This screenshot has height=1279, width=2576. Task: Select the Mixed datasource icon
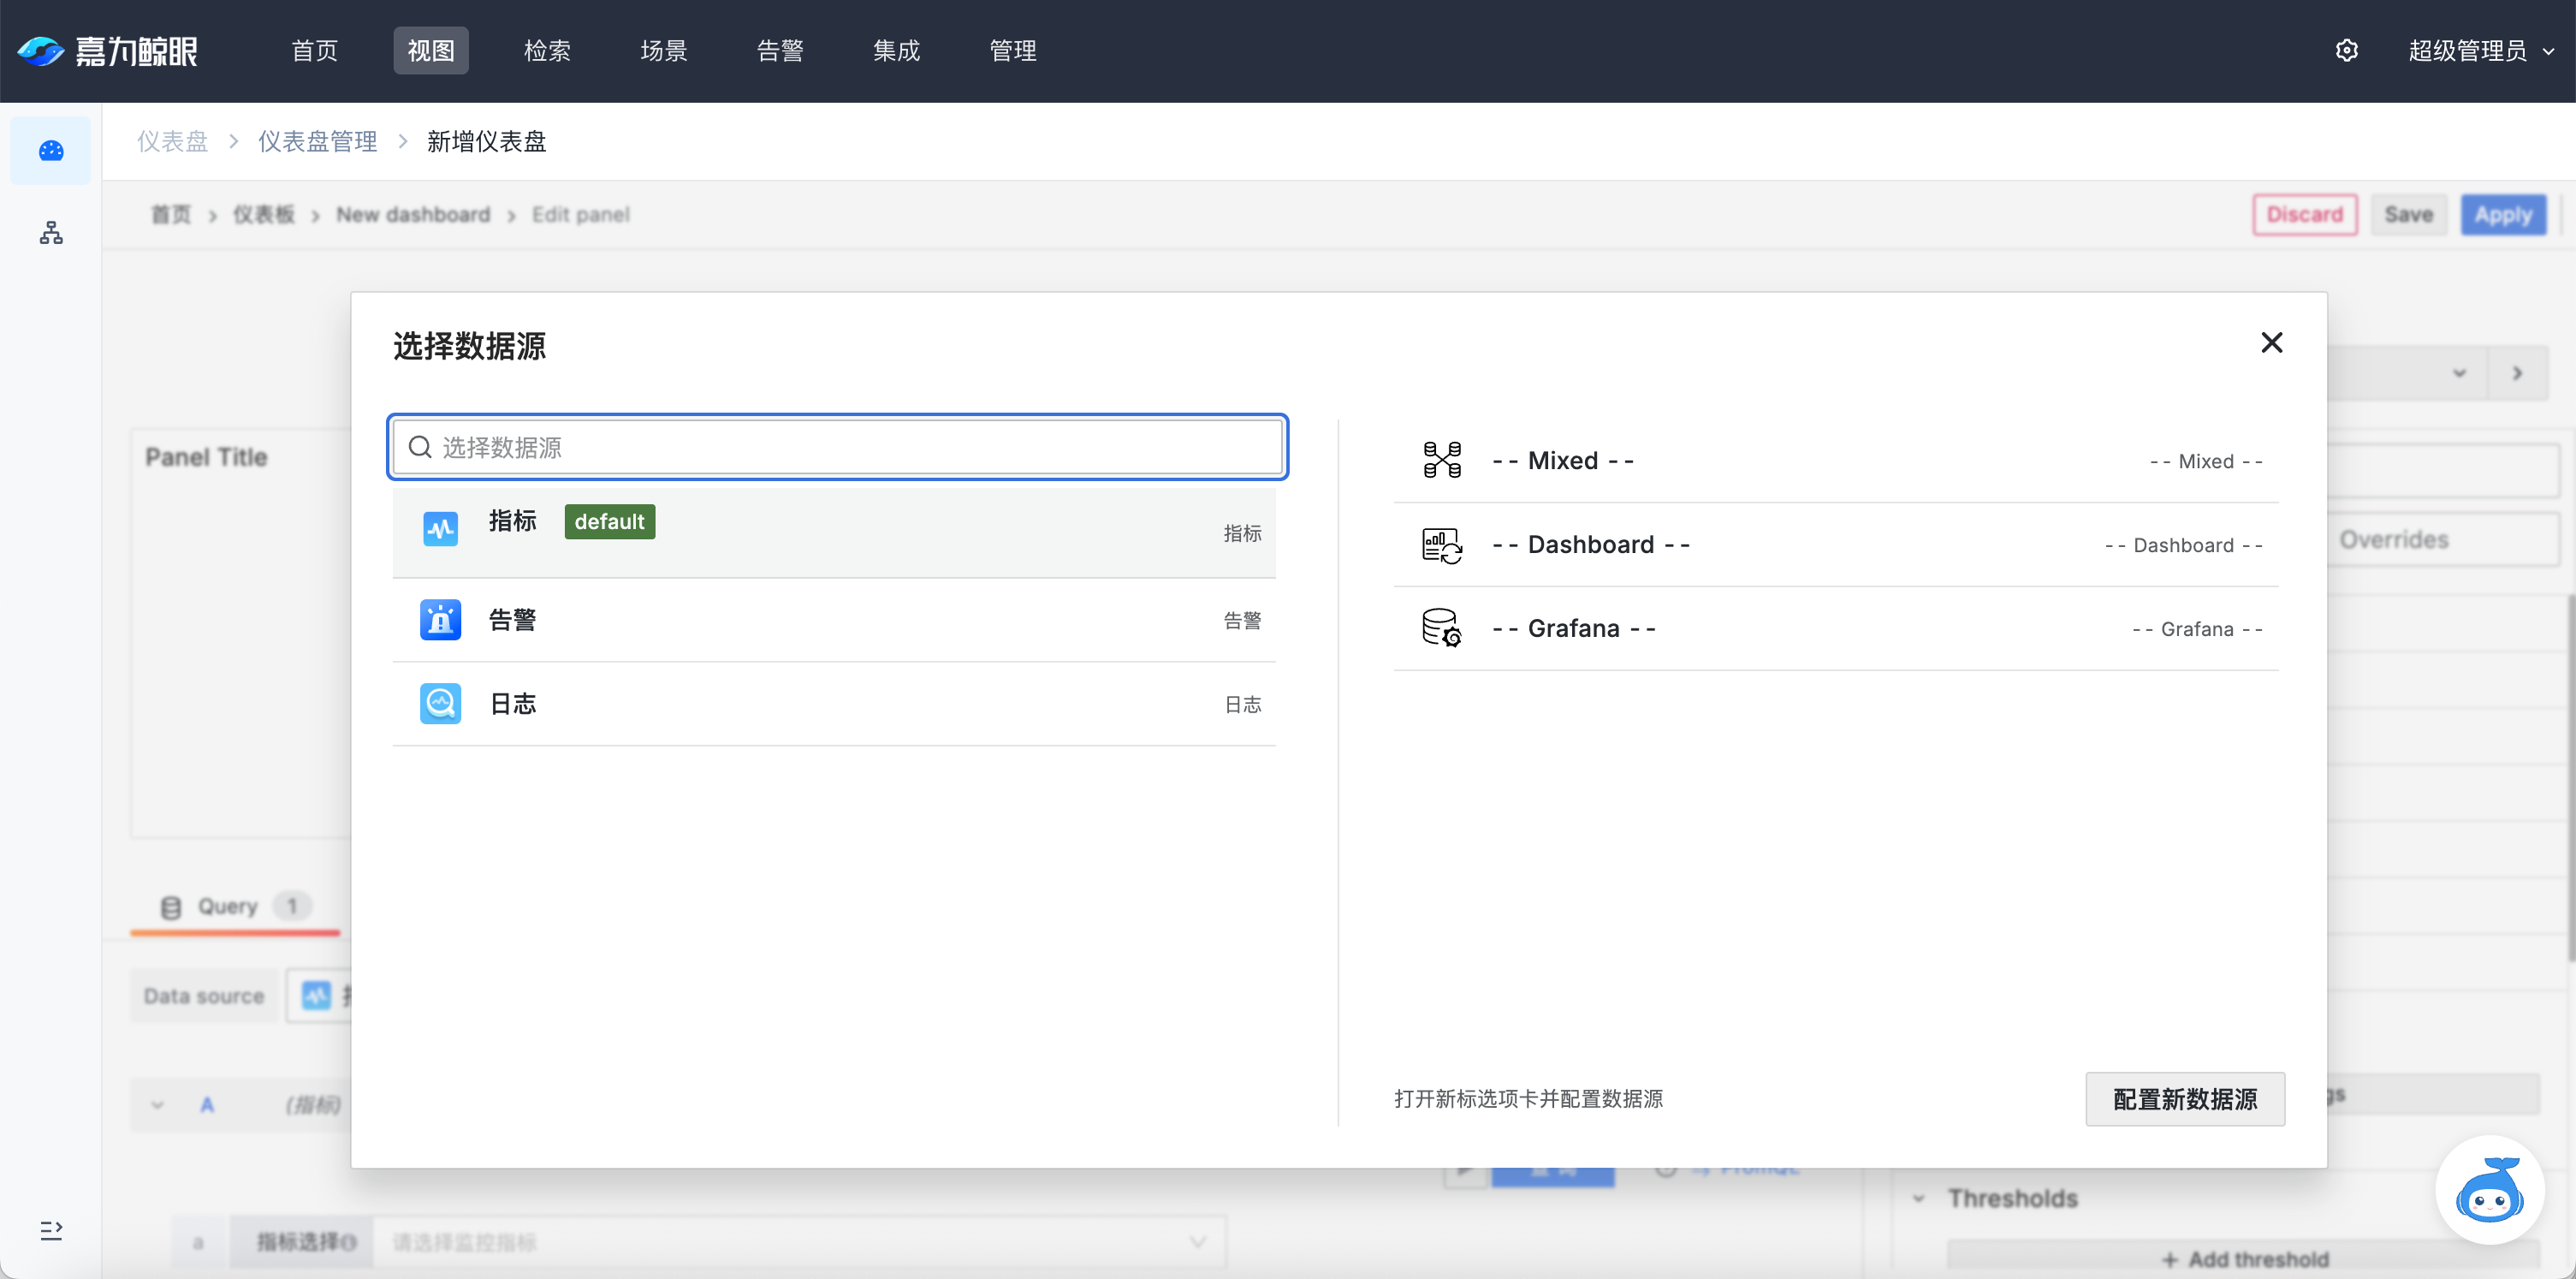pyautogui.click(x=1441, y=460)
